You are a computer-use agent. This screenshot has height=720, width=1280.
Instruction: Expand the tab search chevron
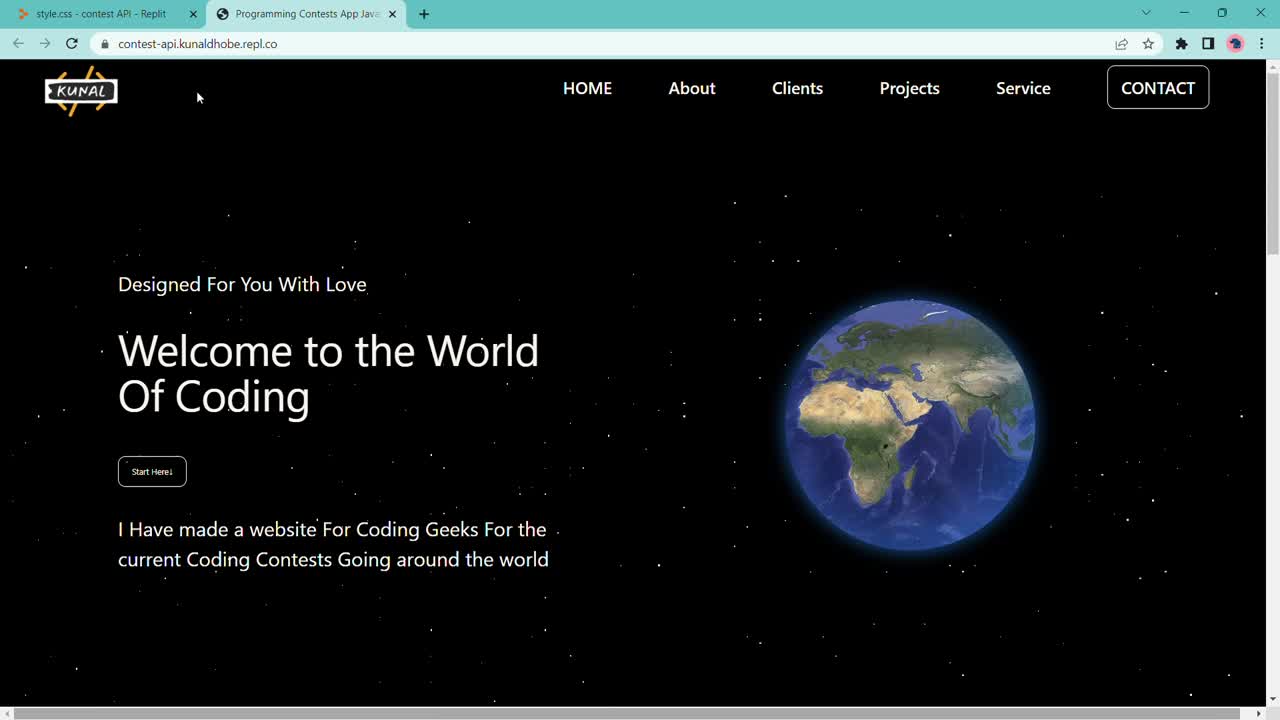(x=1146, y=13)
